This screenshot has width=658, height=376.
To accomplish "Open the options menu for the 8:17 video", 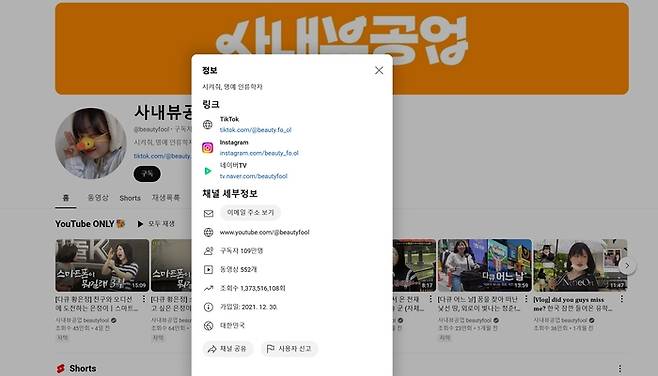I will point(431,299).
